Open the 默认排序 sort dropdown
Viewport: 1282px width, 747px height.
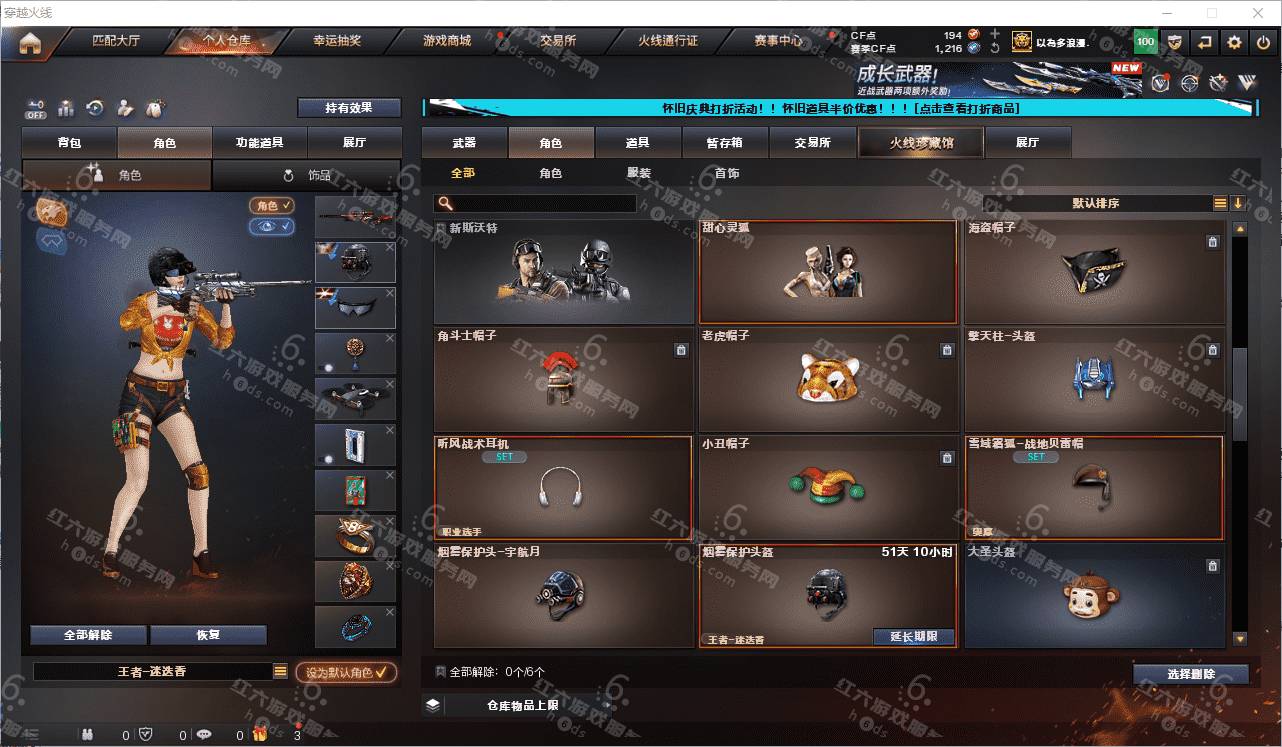[x=1096, y=203]
